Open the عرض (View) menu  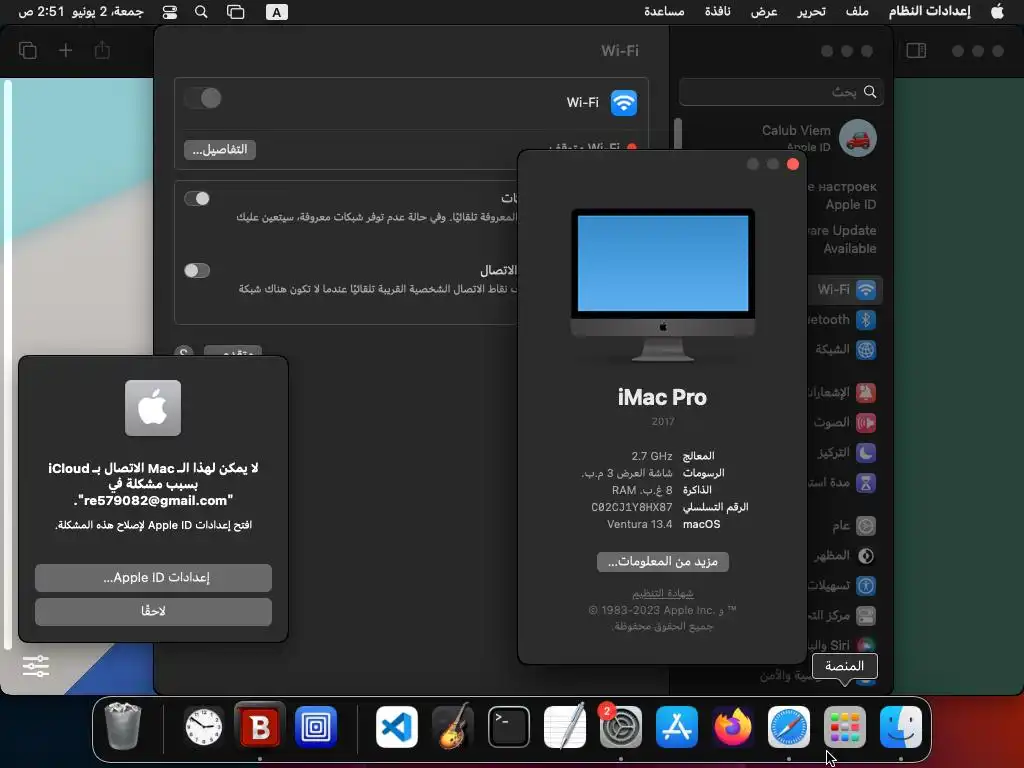point(764,11)
